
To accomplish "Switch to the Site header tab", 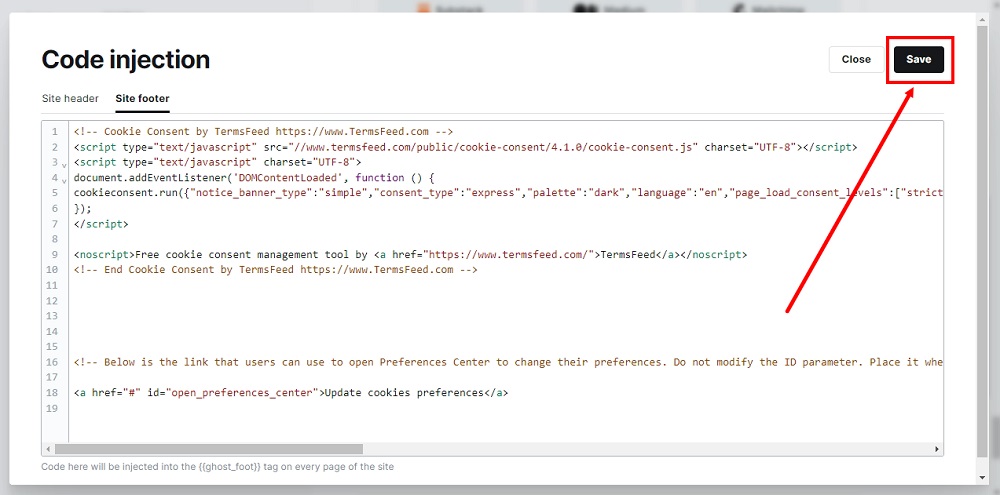I will click(x=70, y=98).
